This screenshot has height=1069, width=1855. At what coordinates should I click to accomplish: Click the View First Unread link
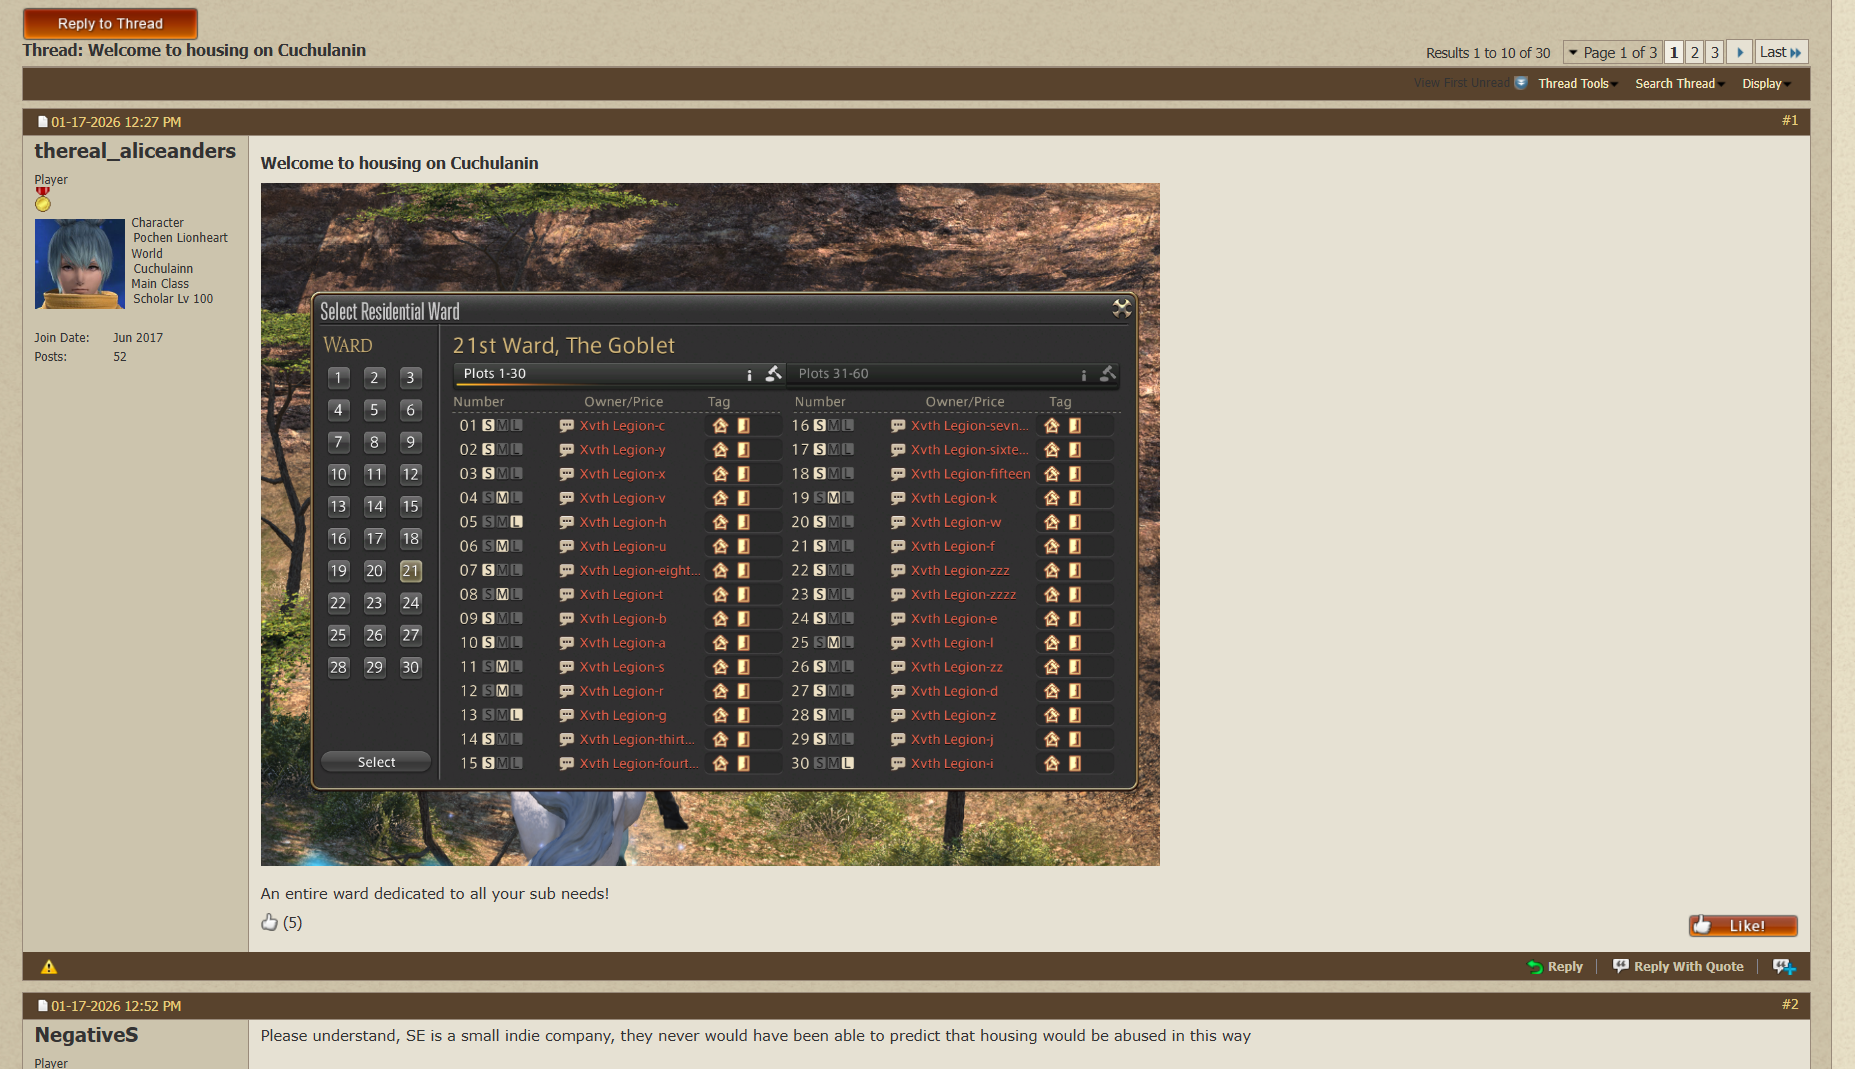coord(1462,83)
